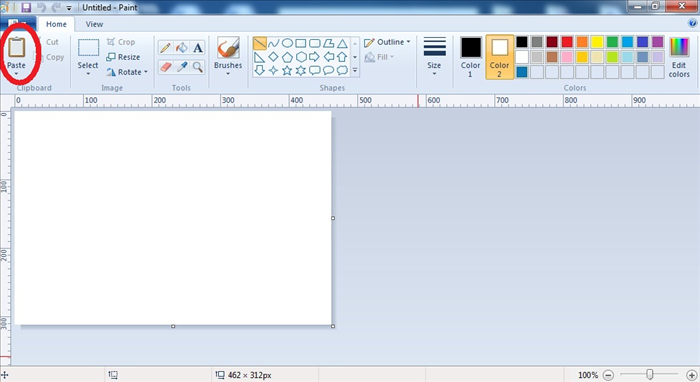Pick the yellow color swatch
The width and height of the screenshot is (700, 382).
[597, 42]
